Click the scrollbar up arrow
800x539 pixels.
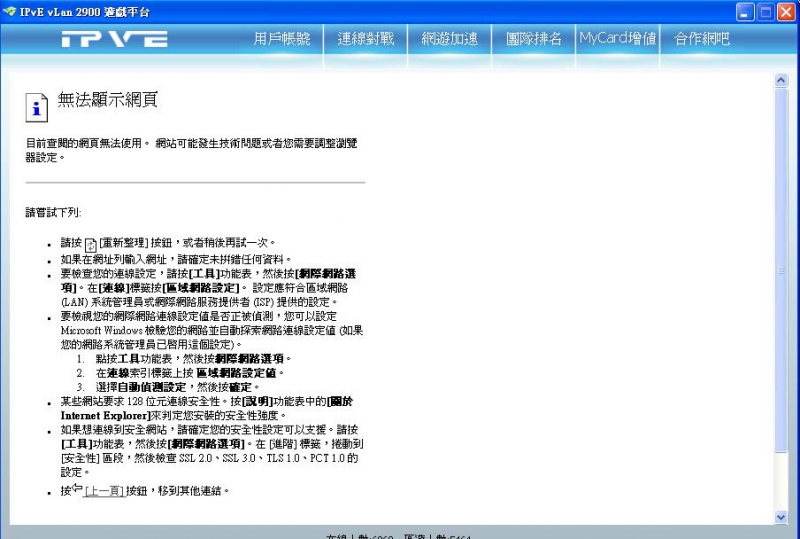tap(781, 80)
